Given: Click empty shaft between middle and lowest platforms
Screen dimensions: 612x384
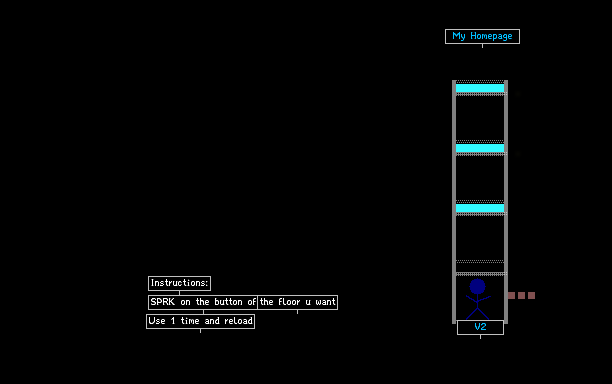Looking at the screenshot, I should pos(480,178).
